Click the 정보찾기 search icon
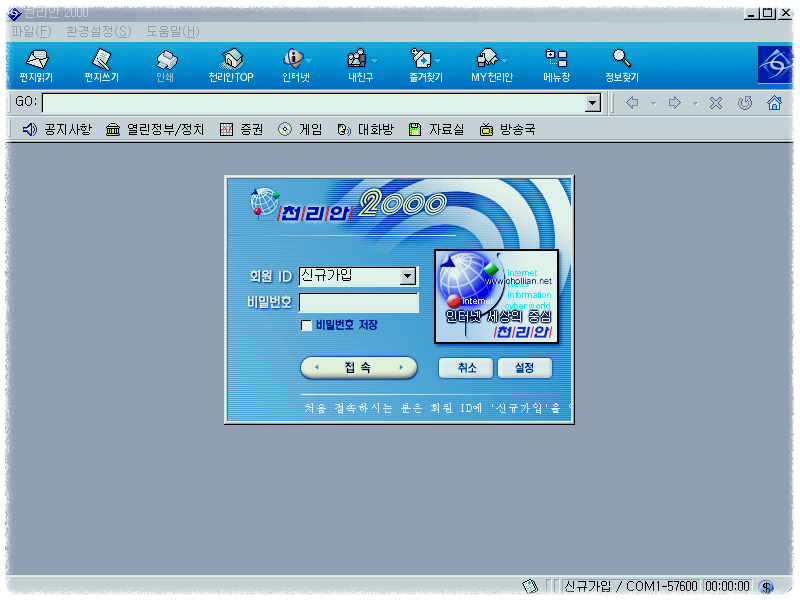The width and height of the screenshot is (800, 600). [621, 66]
